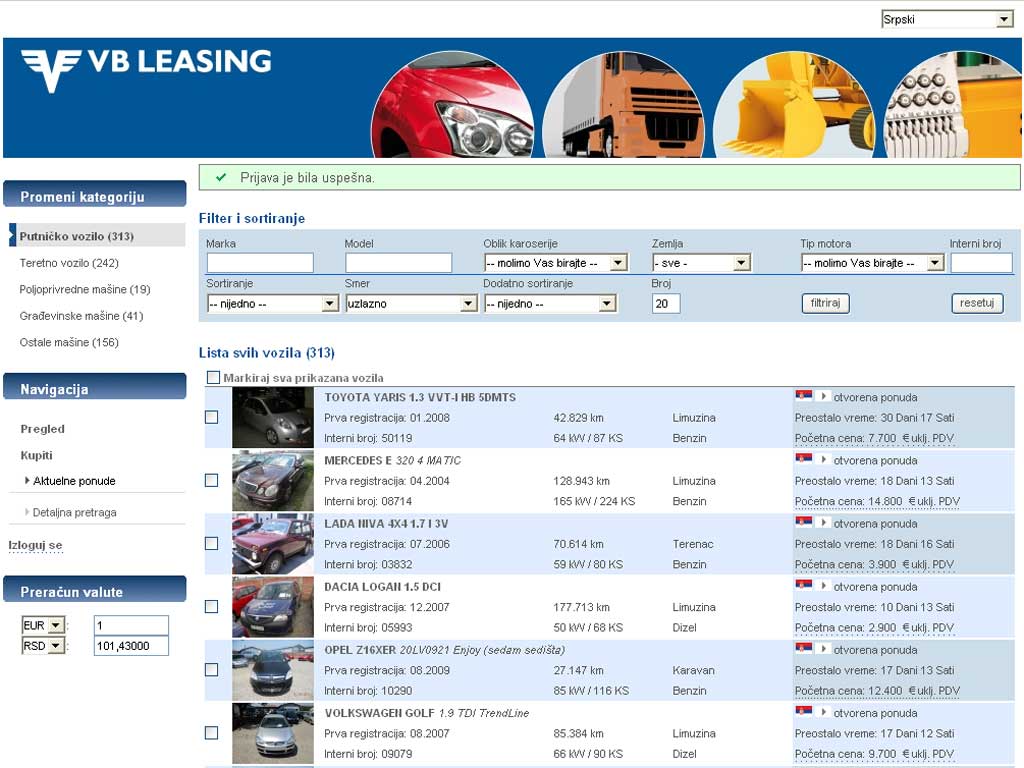This screenshot has height=768, width=1024.
Task: Open the EUR currency dropdown
Action: [x=43, y=626]
